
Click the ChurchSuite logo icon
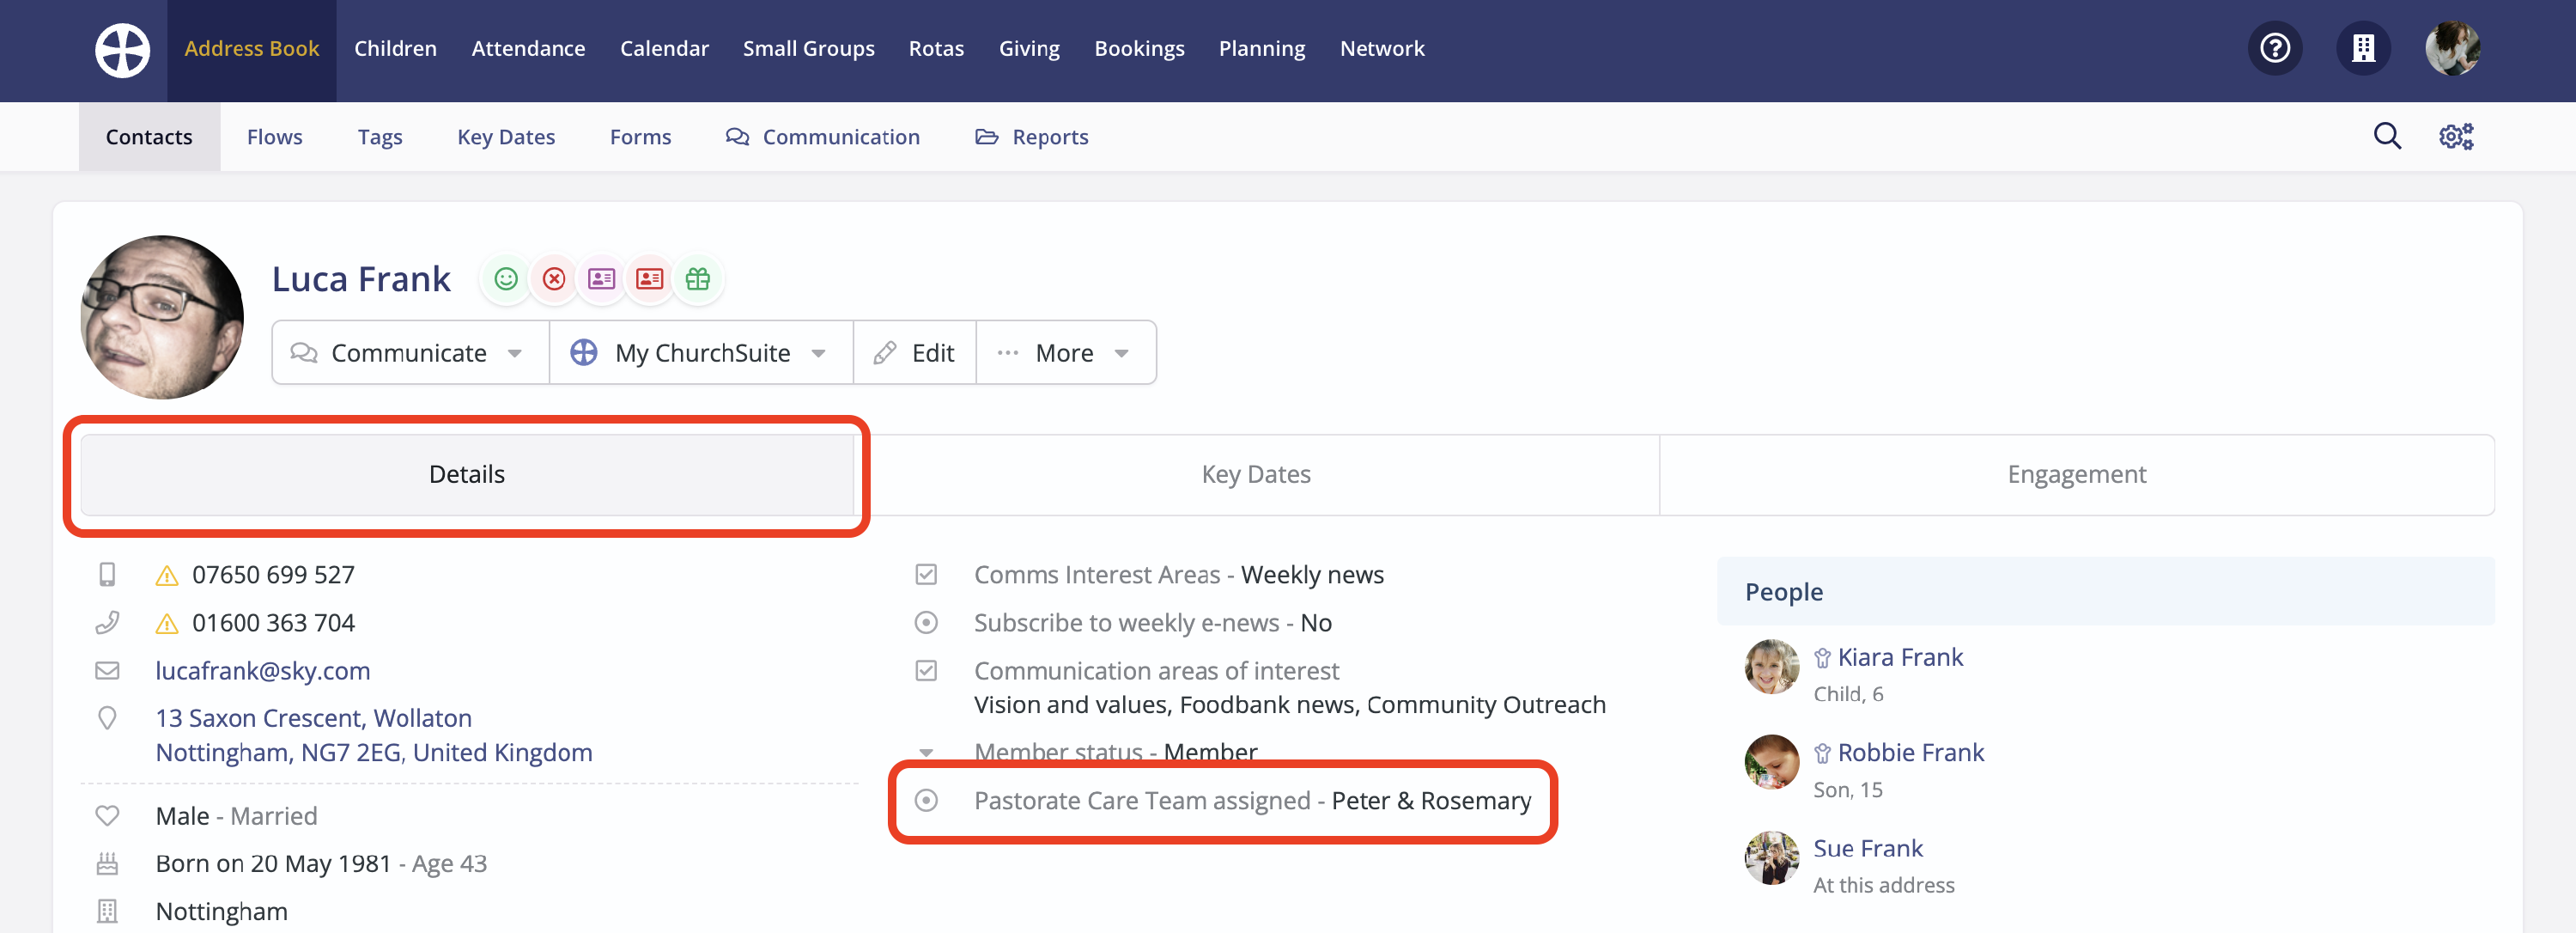tap(122, 49)
